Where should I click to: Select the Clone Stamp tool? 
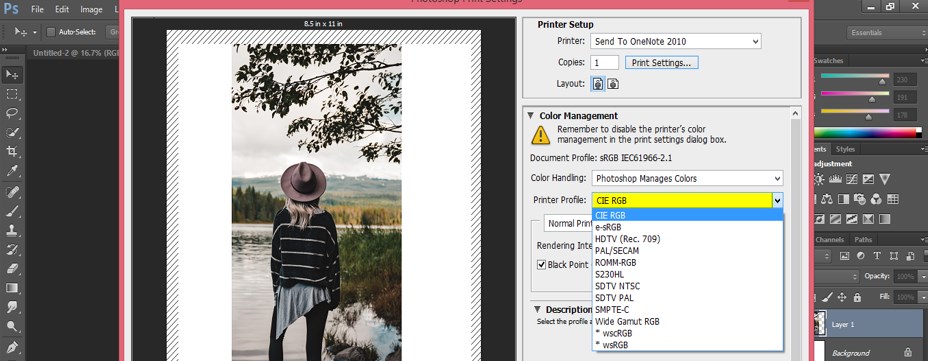click(12, 230)
